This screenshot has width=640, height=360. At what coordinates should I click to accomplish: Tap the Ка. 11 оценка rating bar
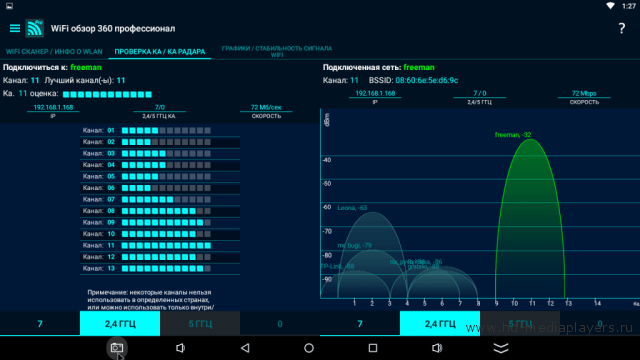(107, 94)
